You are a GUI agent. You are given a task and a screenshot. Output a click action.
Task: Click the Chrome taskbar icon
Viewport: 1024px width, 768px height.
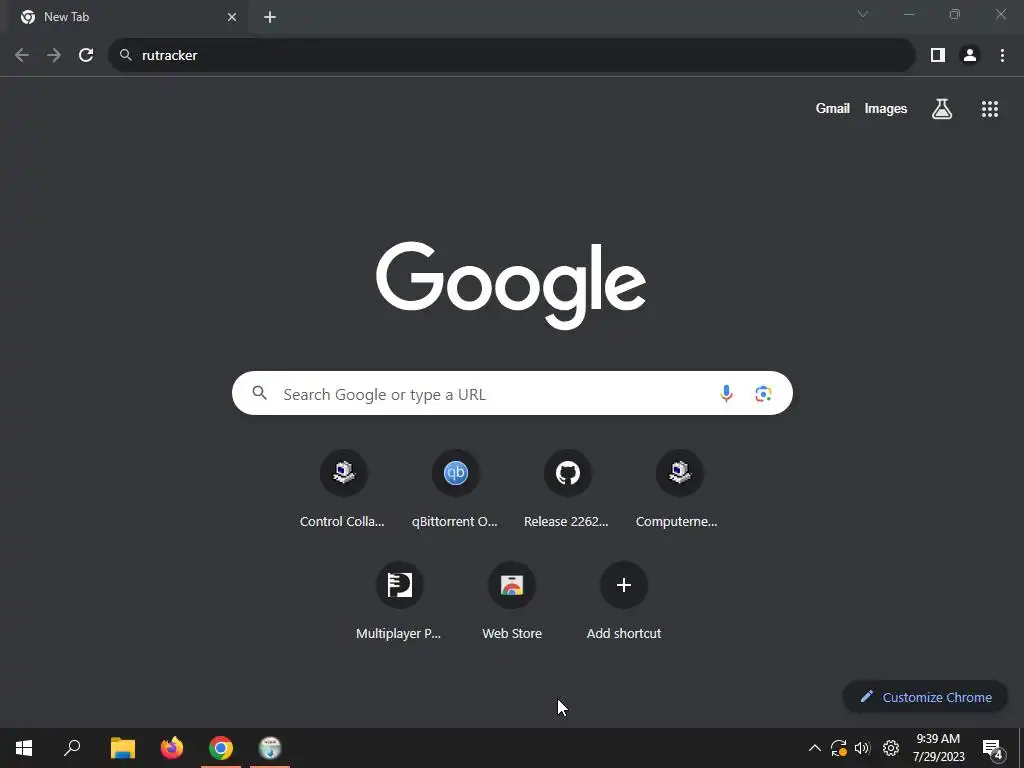click(x=221, y=748)
